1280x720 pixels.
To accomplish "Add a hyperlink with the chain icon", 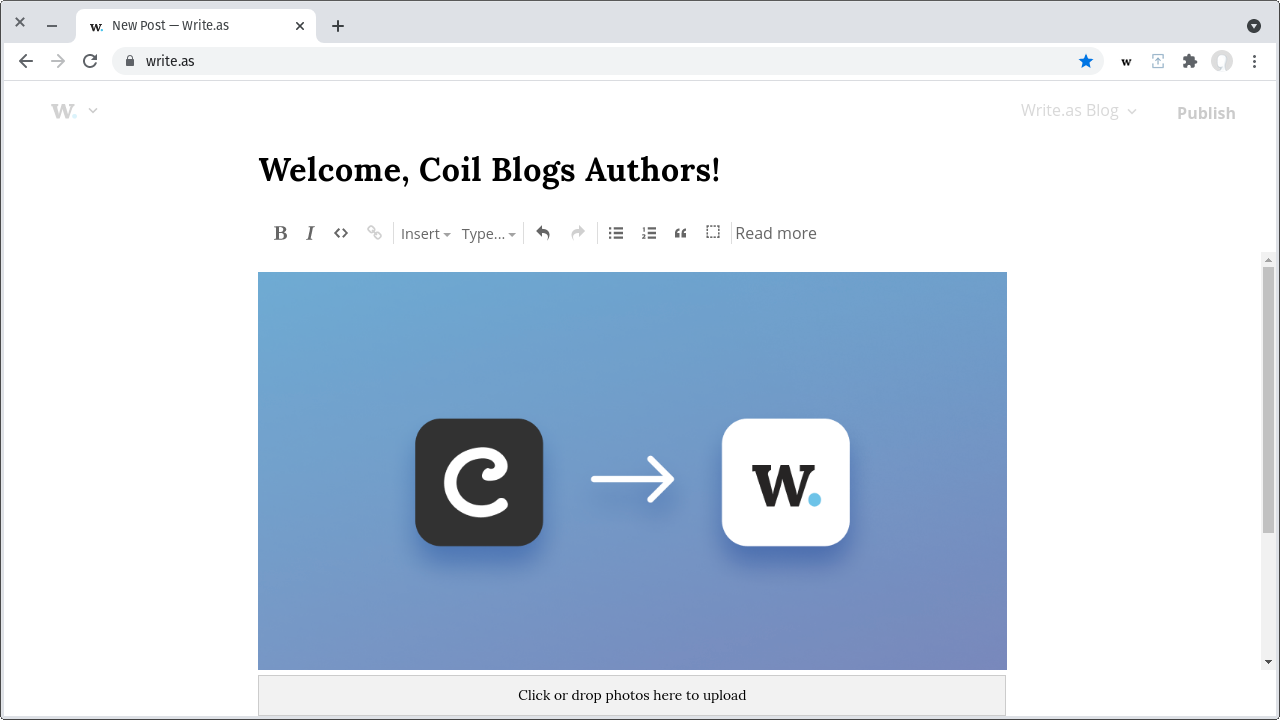I will coord(374,232).
